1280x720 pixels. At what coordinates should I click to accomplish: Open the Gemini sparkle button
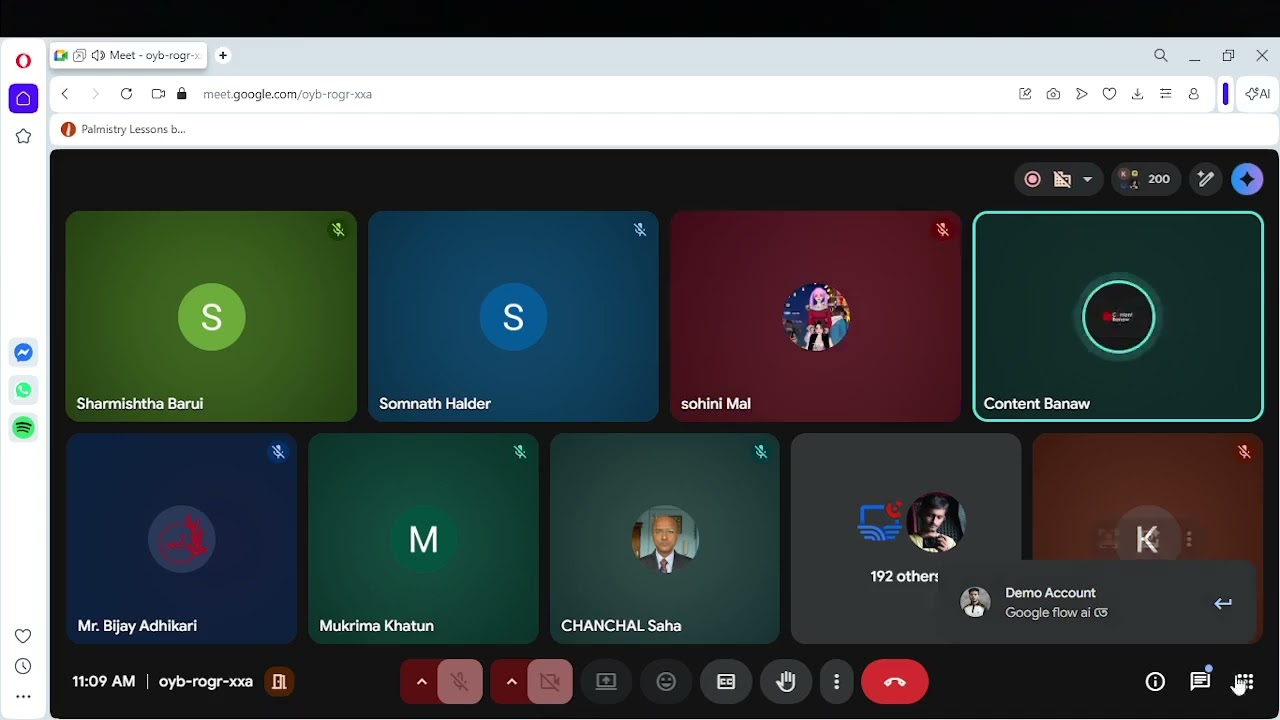pyautogui.click(x=1247, y=179)
